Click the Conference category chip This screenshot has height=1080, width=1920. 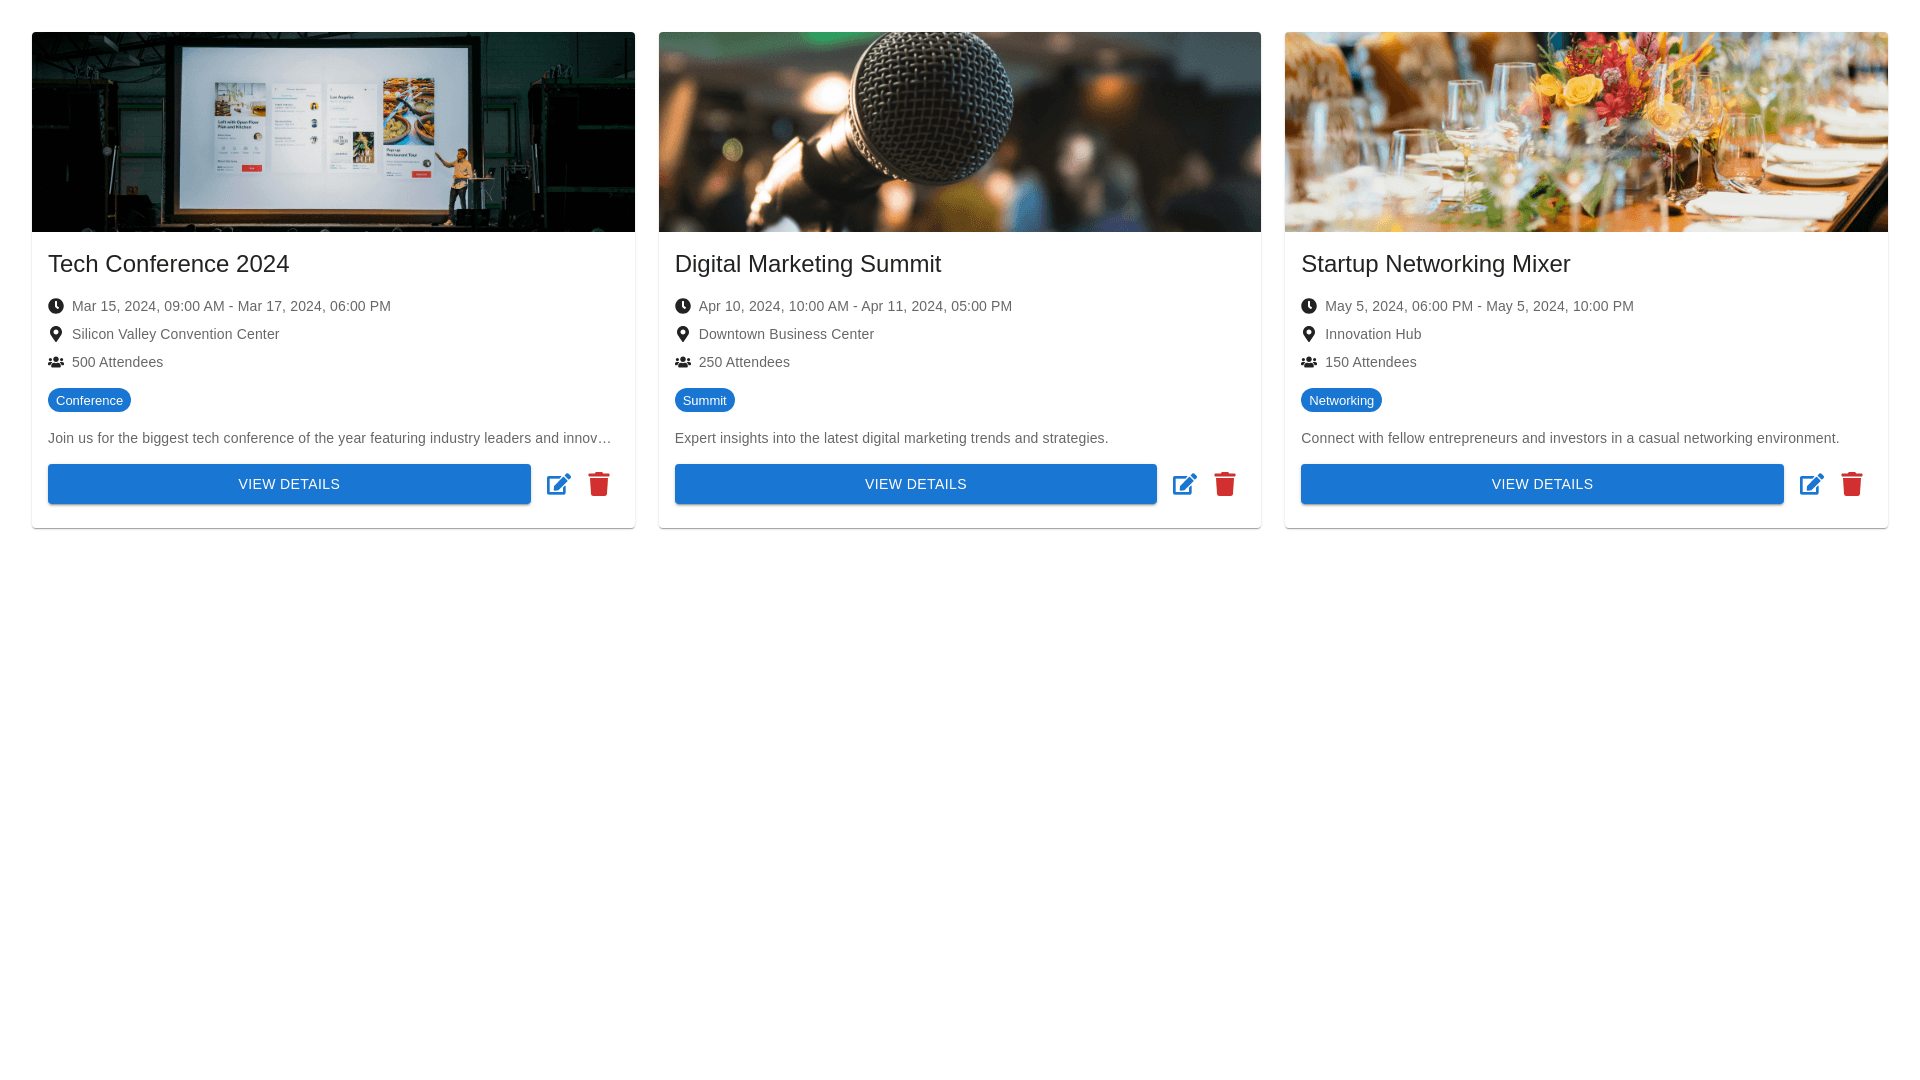point(89,400)
